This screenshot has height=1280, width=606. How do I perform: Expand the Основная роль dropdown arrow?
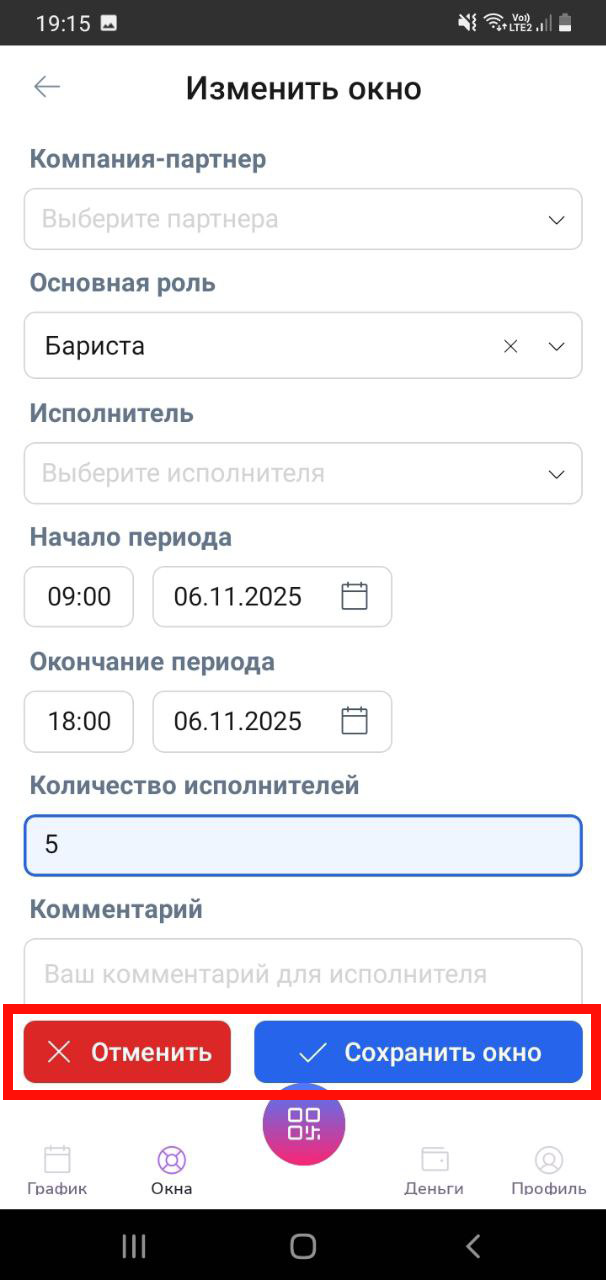(557, 346)
